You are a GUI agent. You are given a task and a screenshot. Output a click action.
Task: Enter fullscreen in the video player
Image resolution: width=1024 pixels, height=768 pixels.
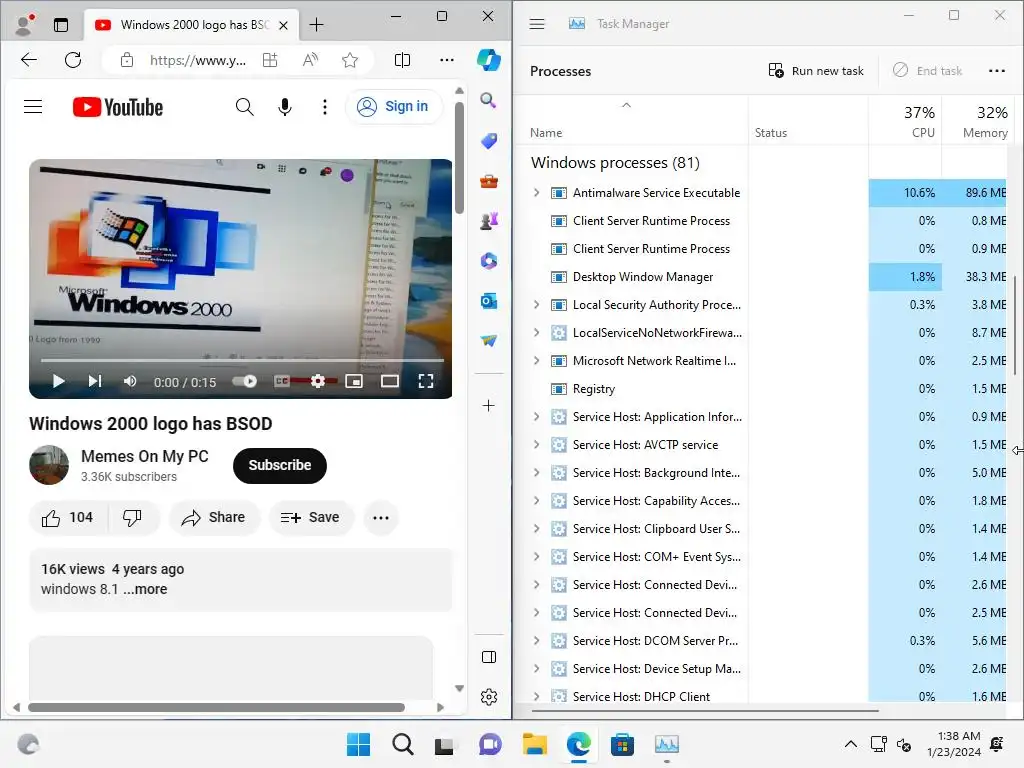(426, 381)
